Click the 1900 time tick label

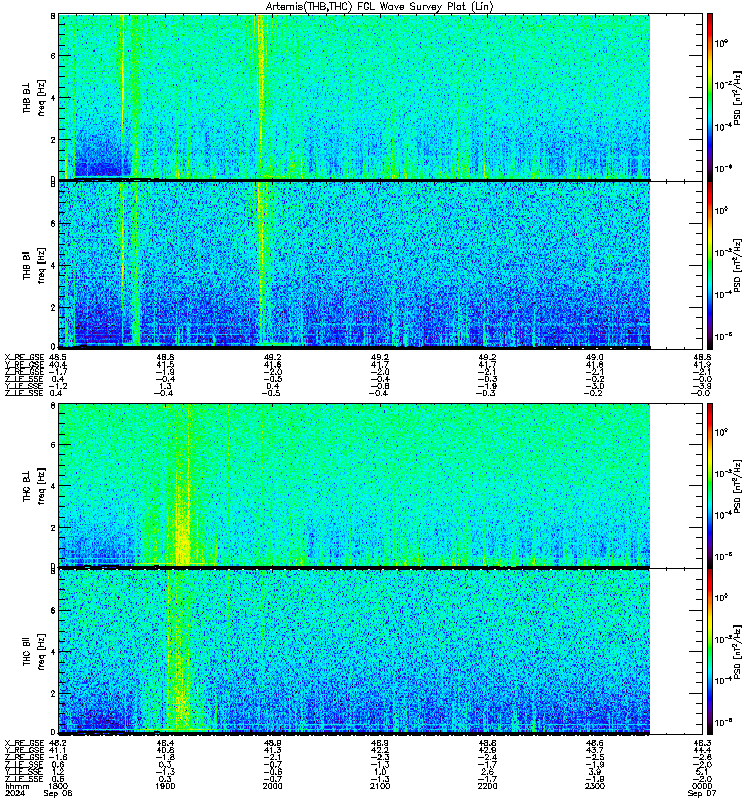coord(165,786)
